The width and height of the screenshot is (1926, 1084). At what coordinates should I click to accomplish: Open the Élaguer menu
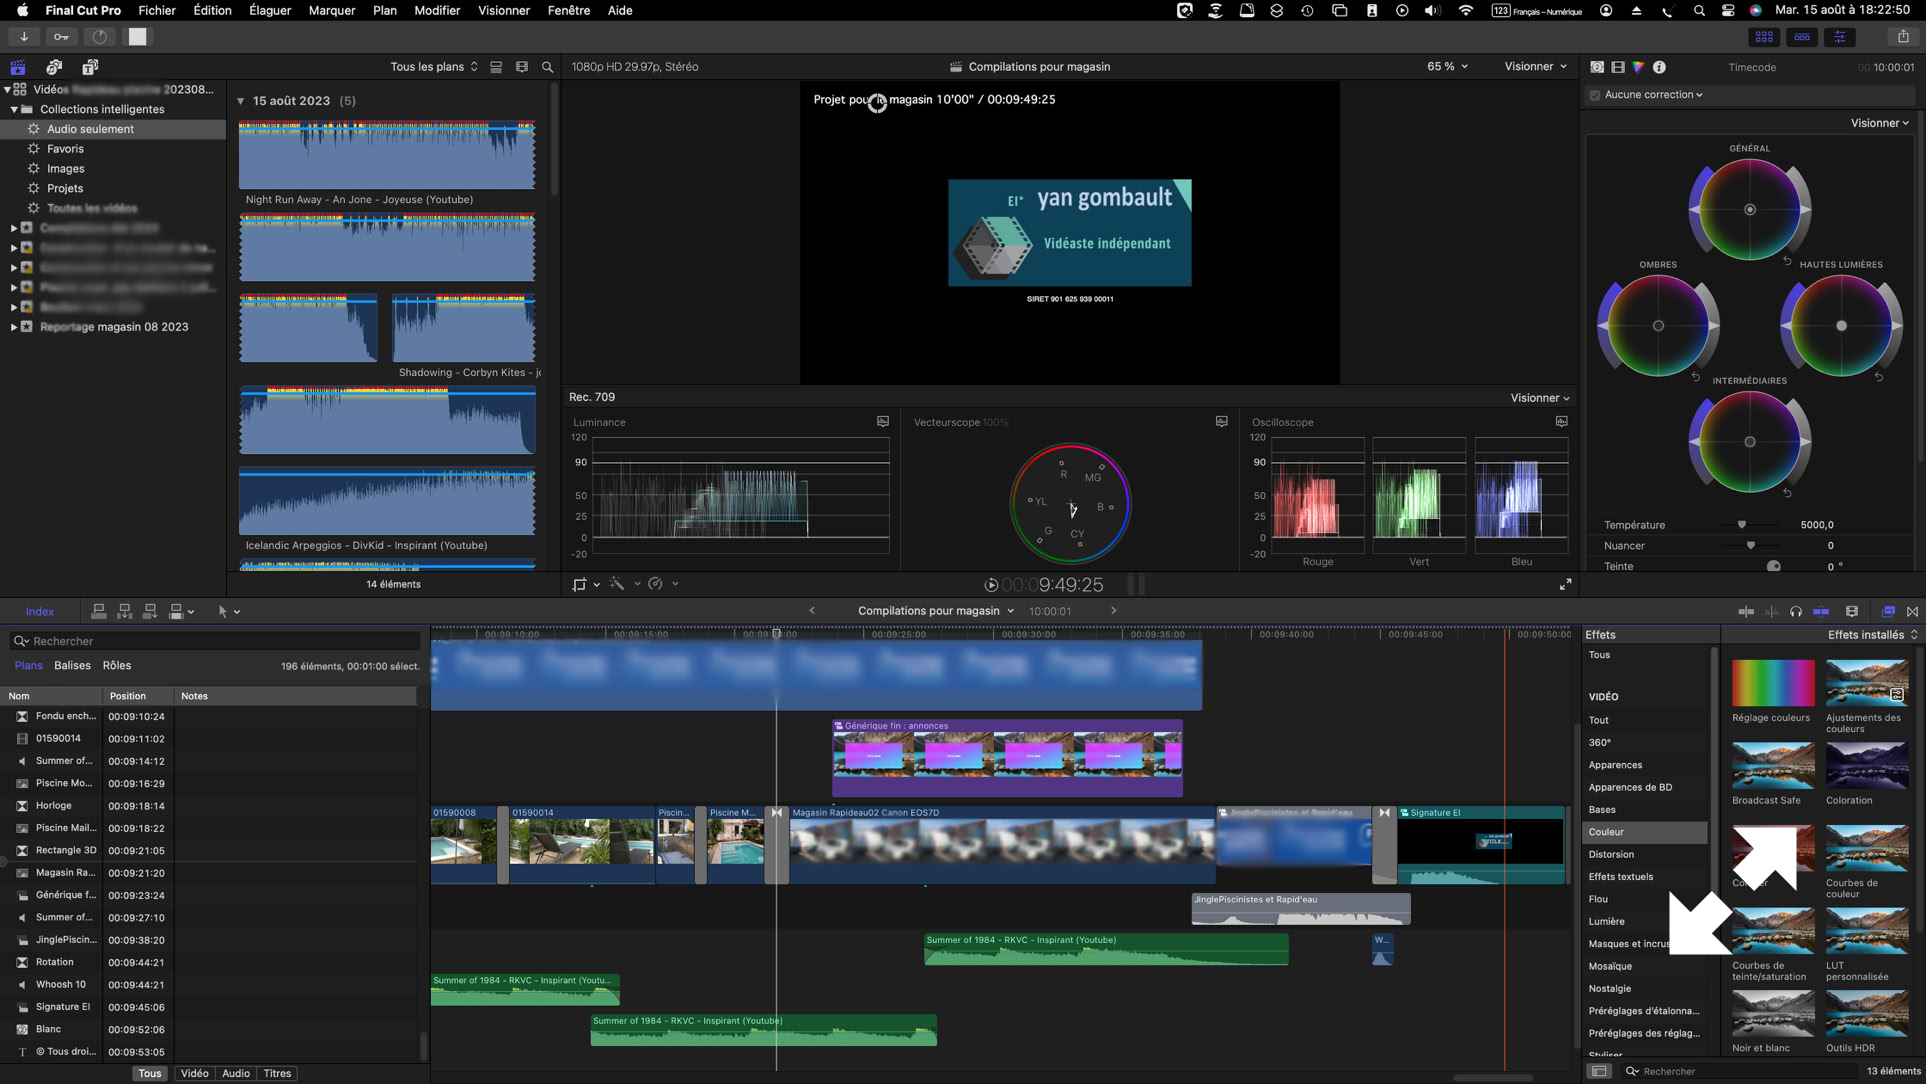click(270, 10)
